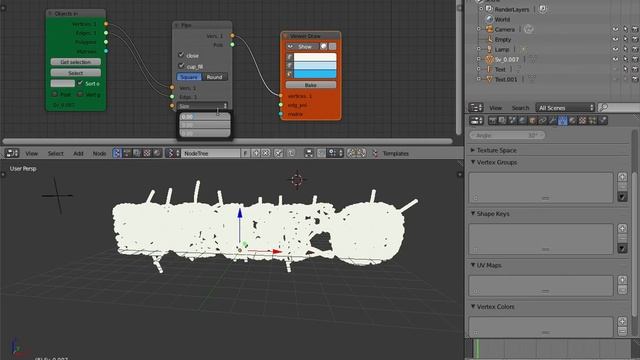Open the Modifiers wrench tab

pos(552,120)
